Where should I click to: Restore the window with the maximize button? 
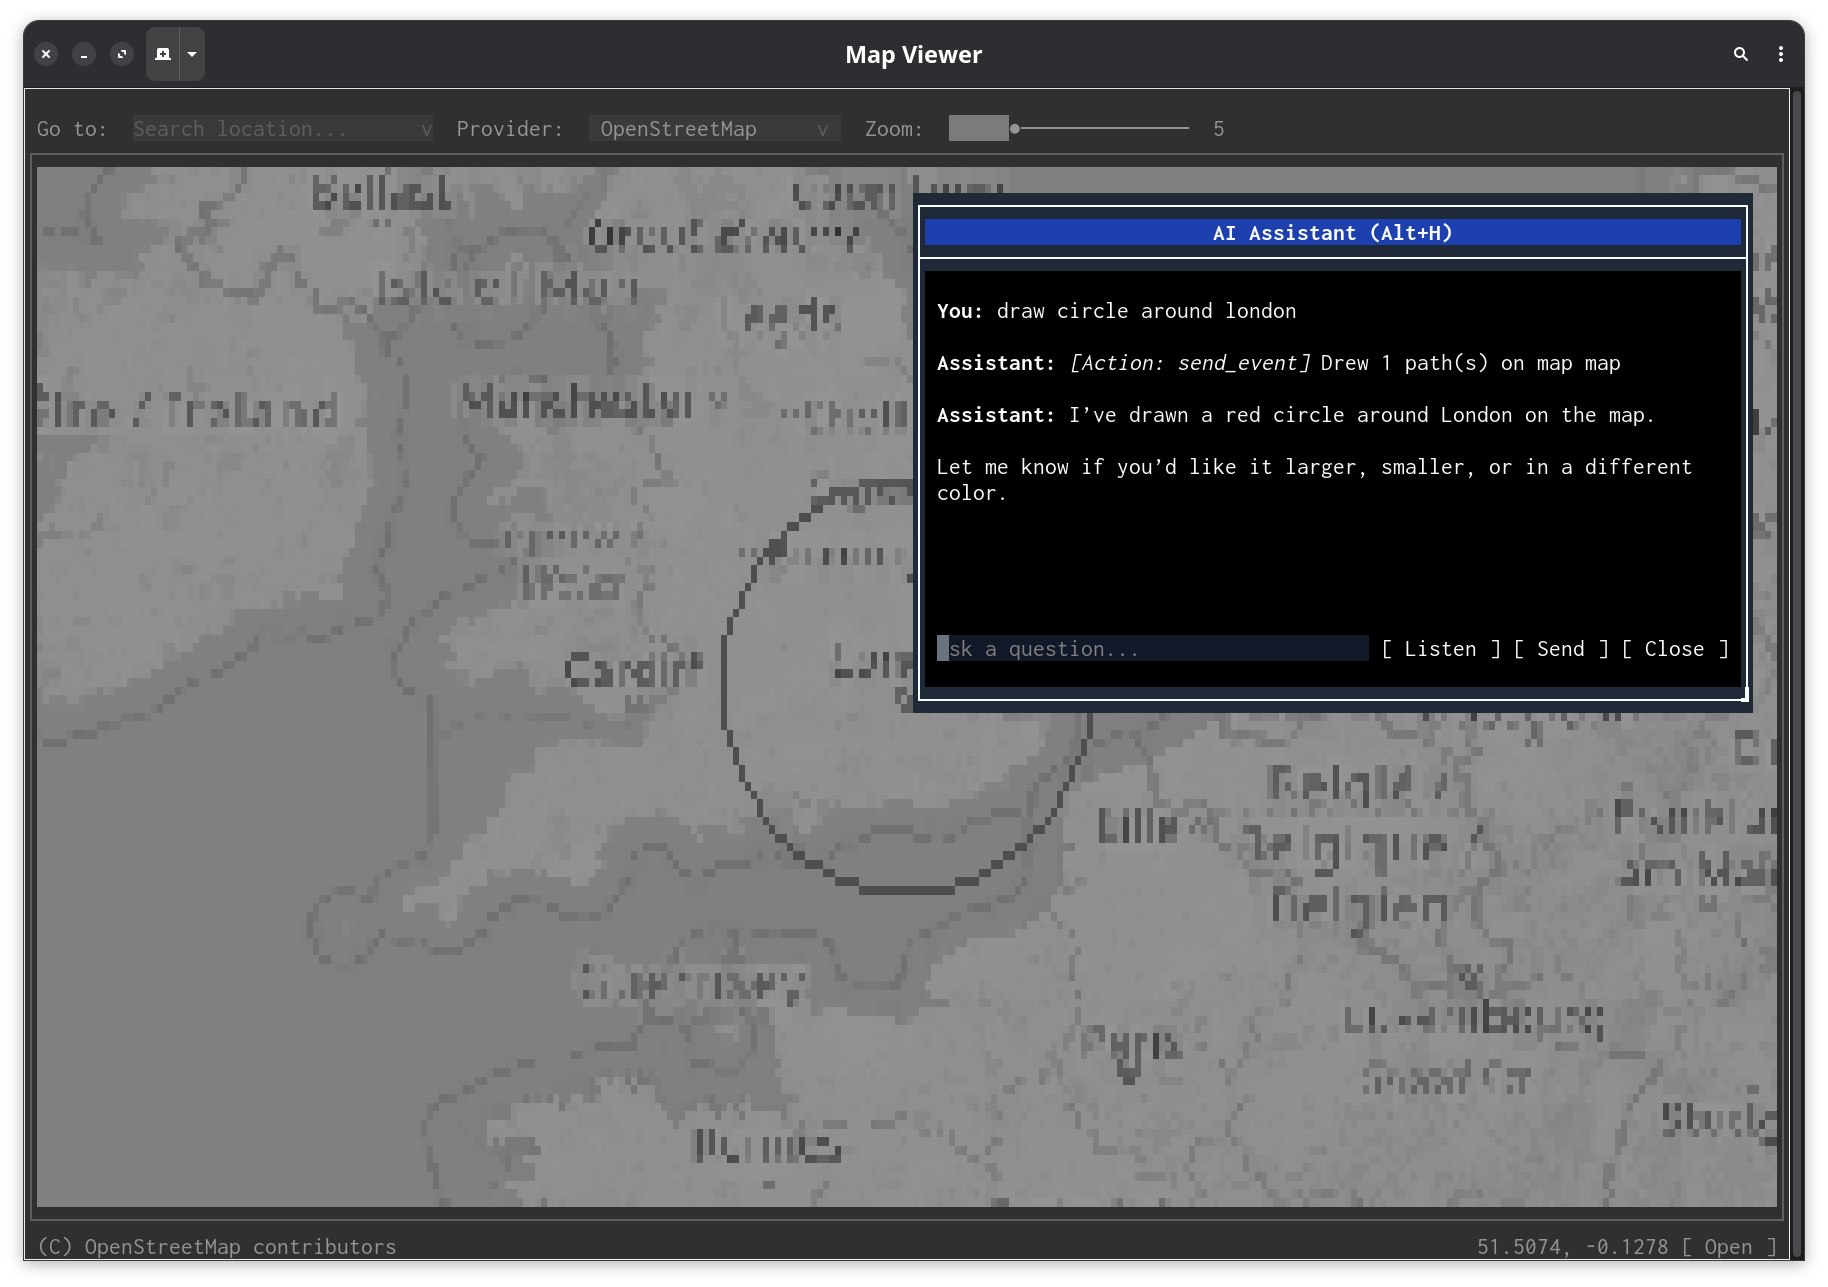pos(122,54)
